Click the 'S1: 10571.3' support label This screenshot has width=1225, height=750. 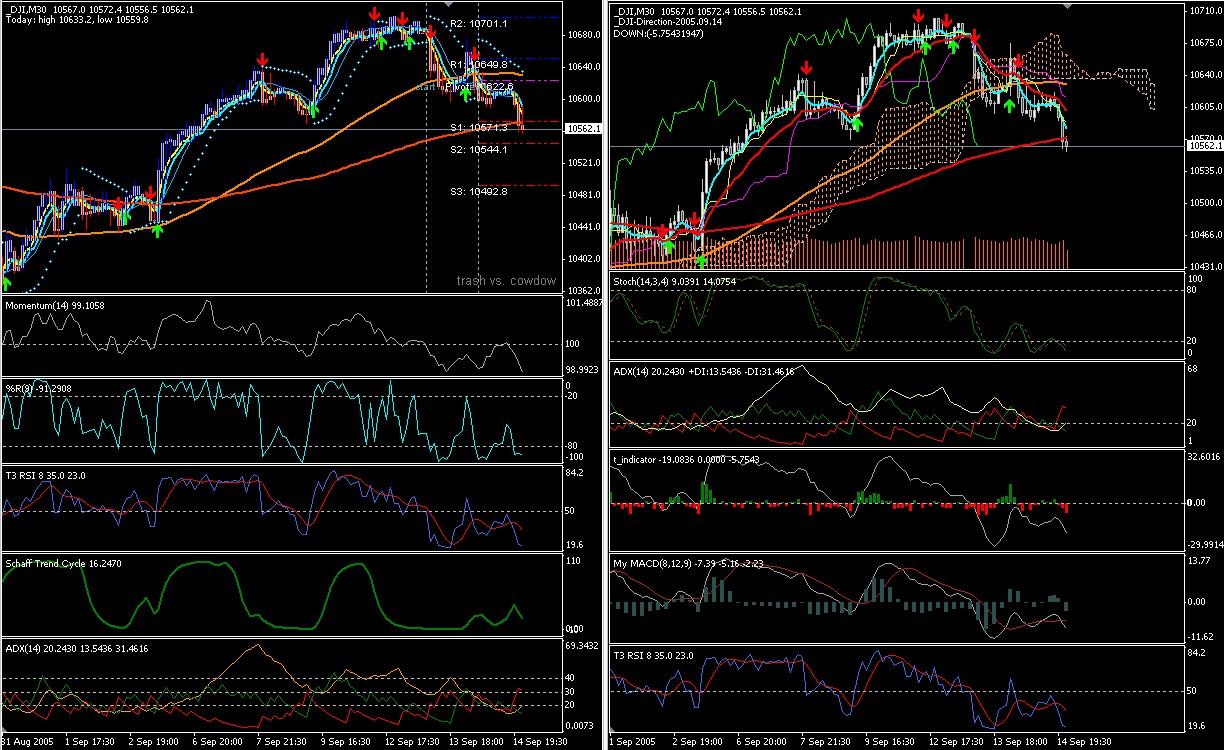point(478,127)
